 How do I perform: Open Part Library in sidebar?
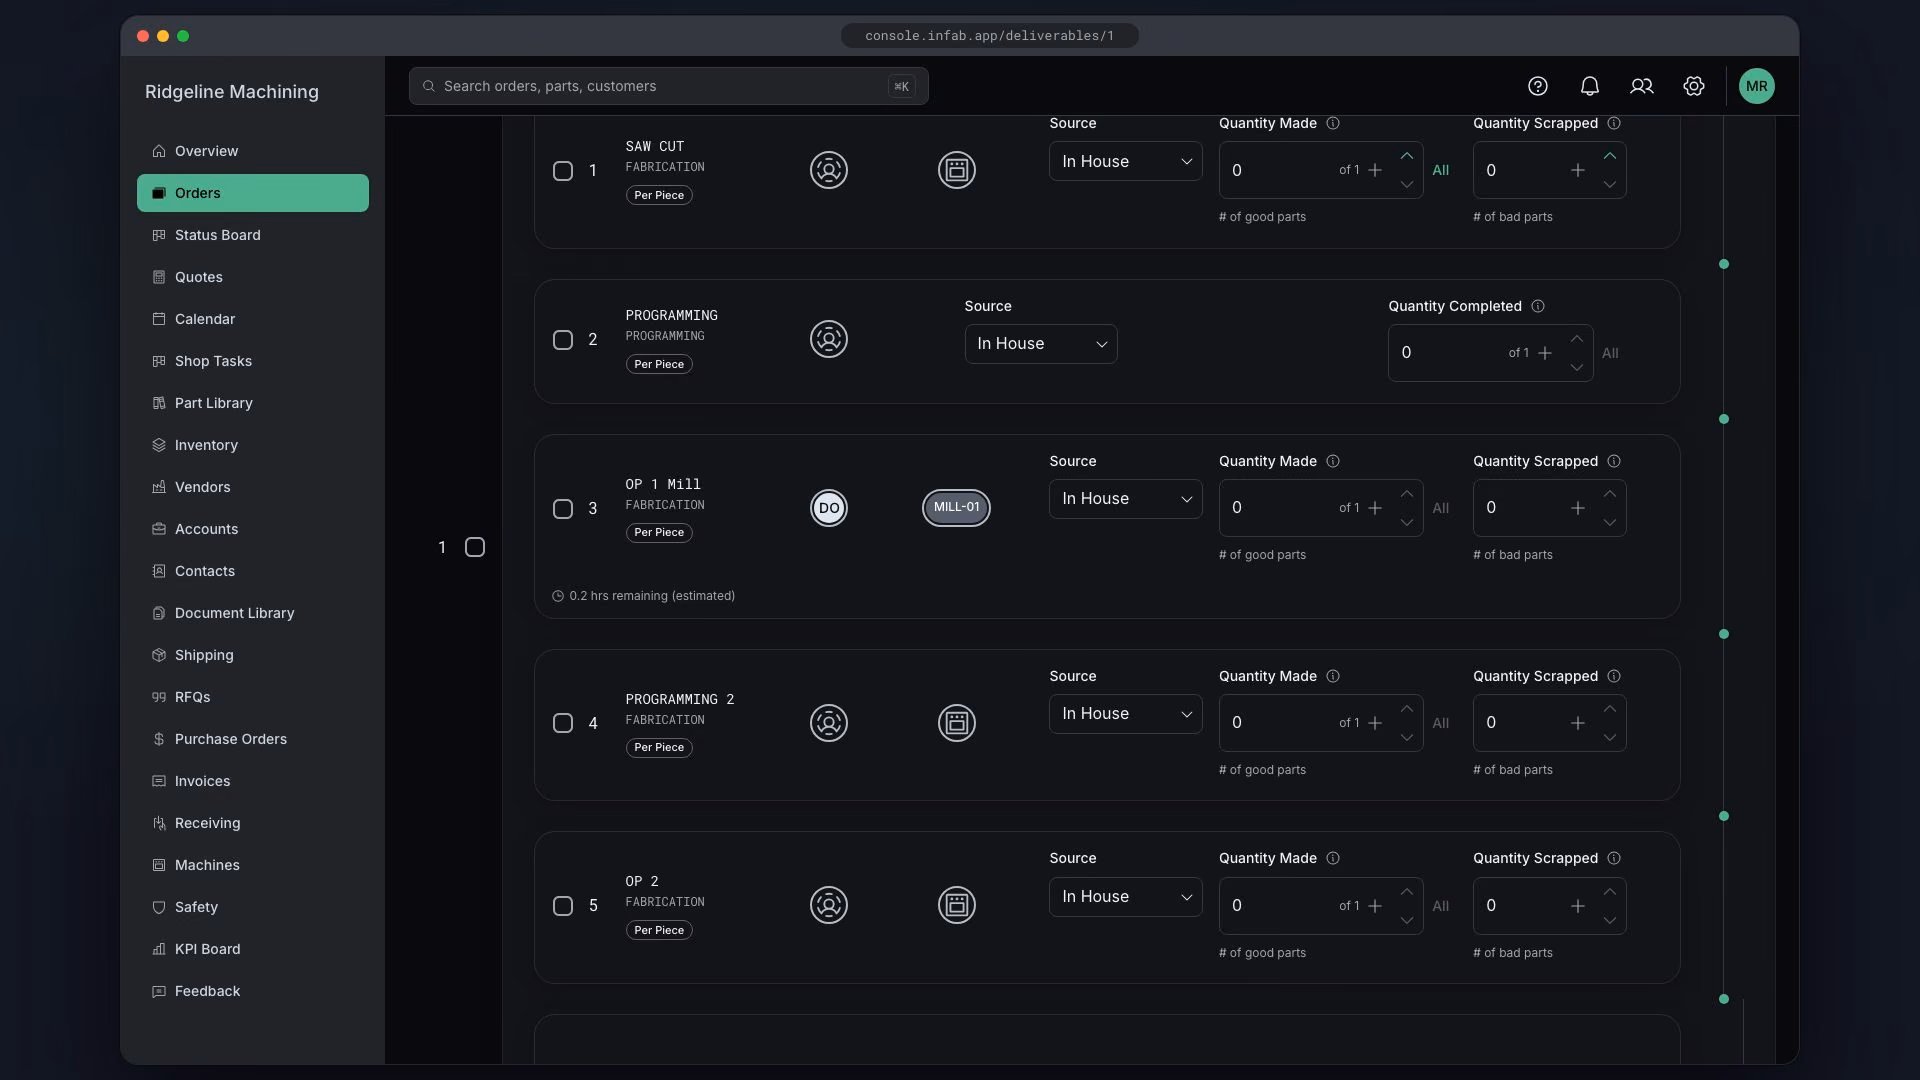253,403
